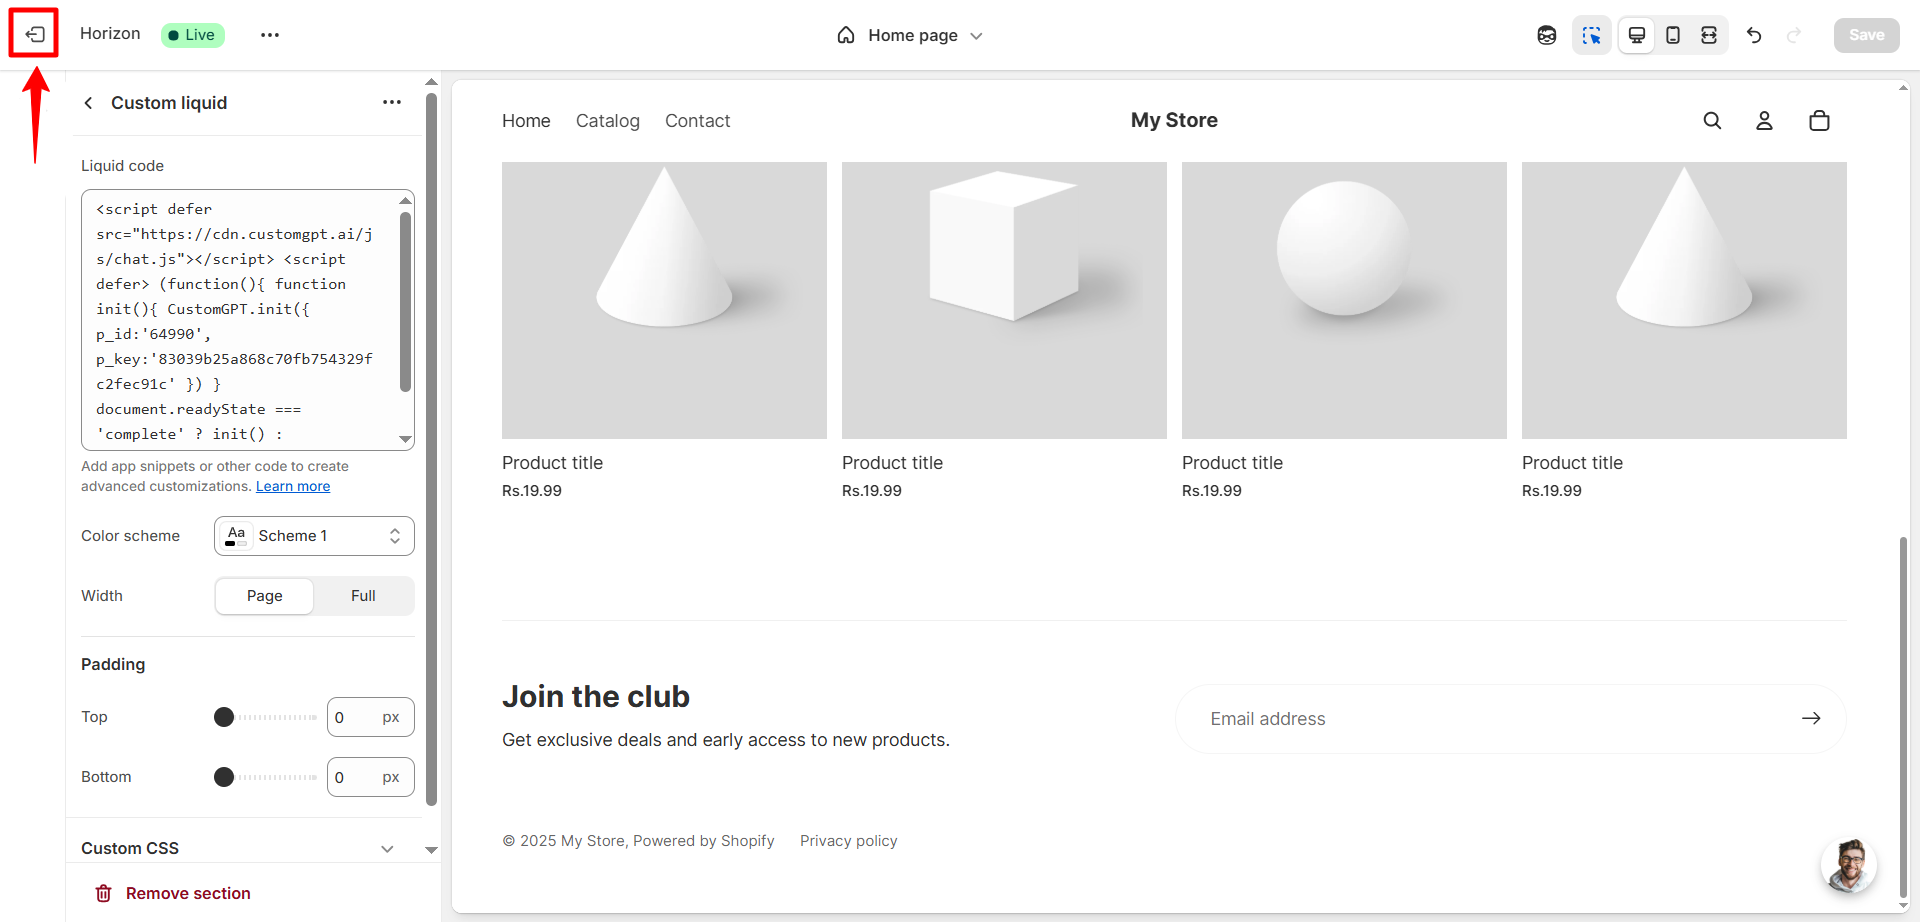Open the Home page template selector
This screenshot has height=922, width=1920.
coord(910,35)
